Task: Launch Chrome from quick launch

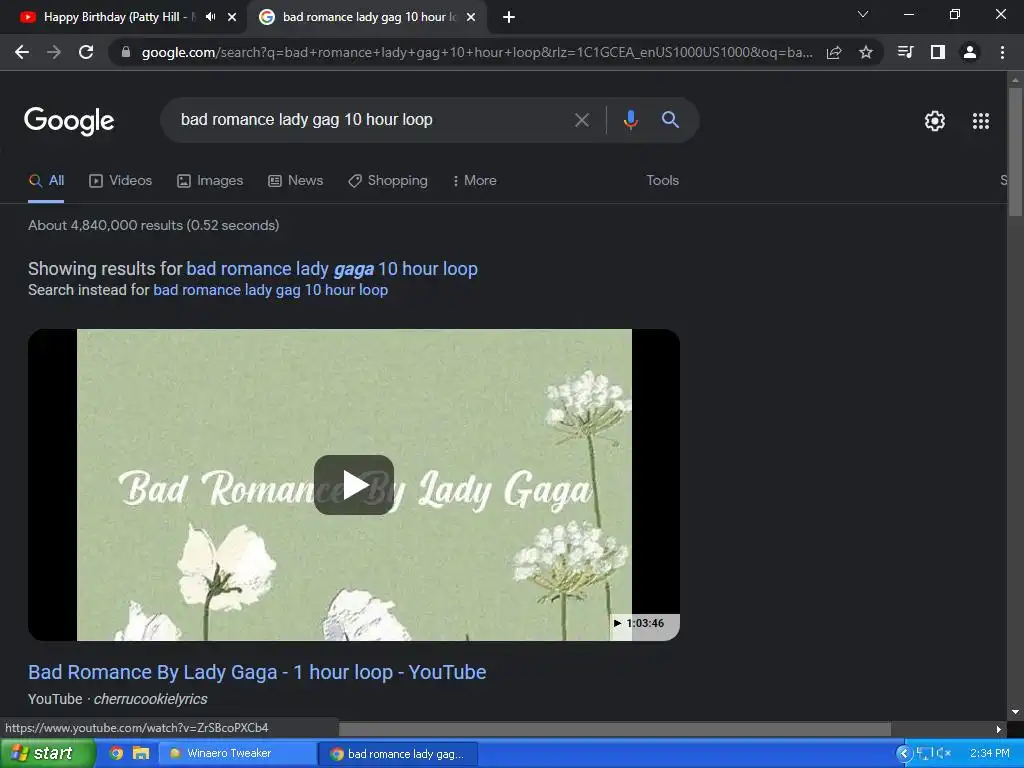Action: [116, 754]
